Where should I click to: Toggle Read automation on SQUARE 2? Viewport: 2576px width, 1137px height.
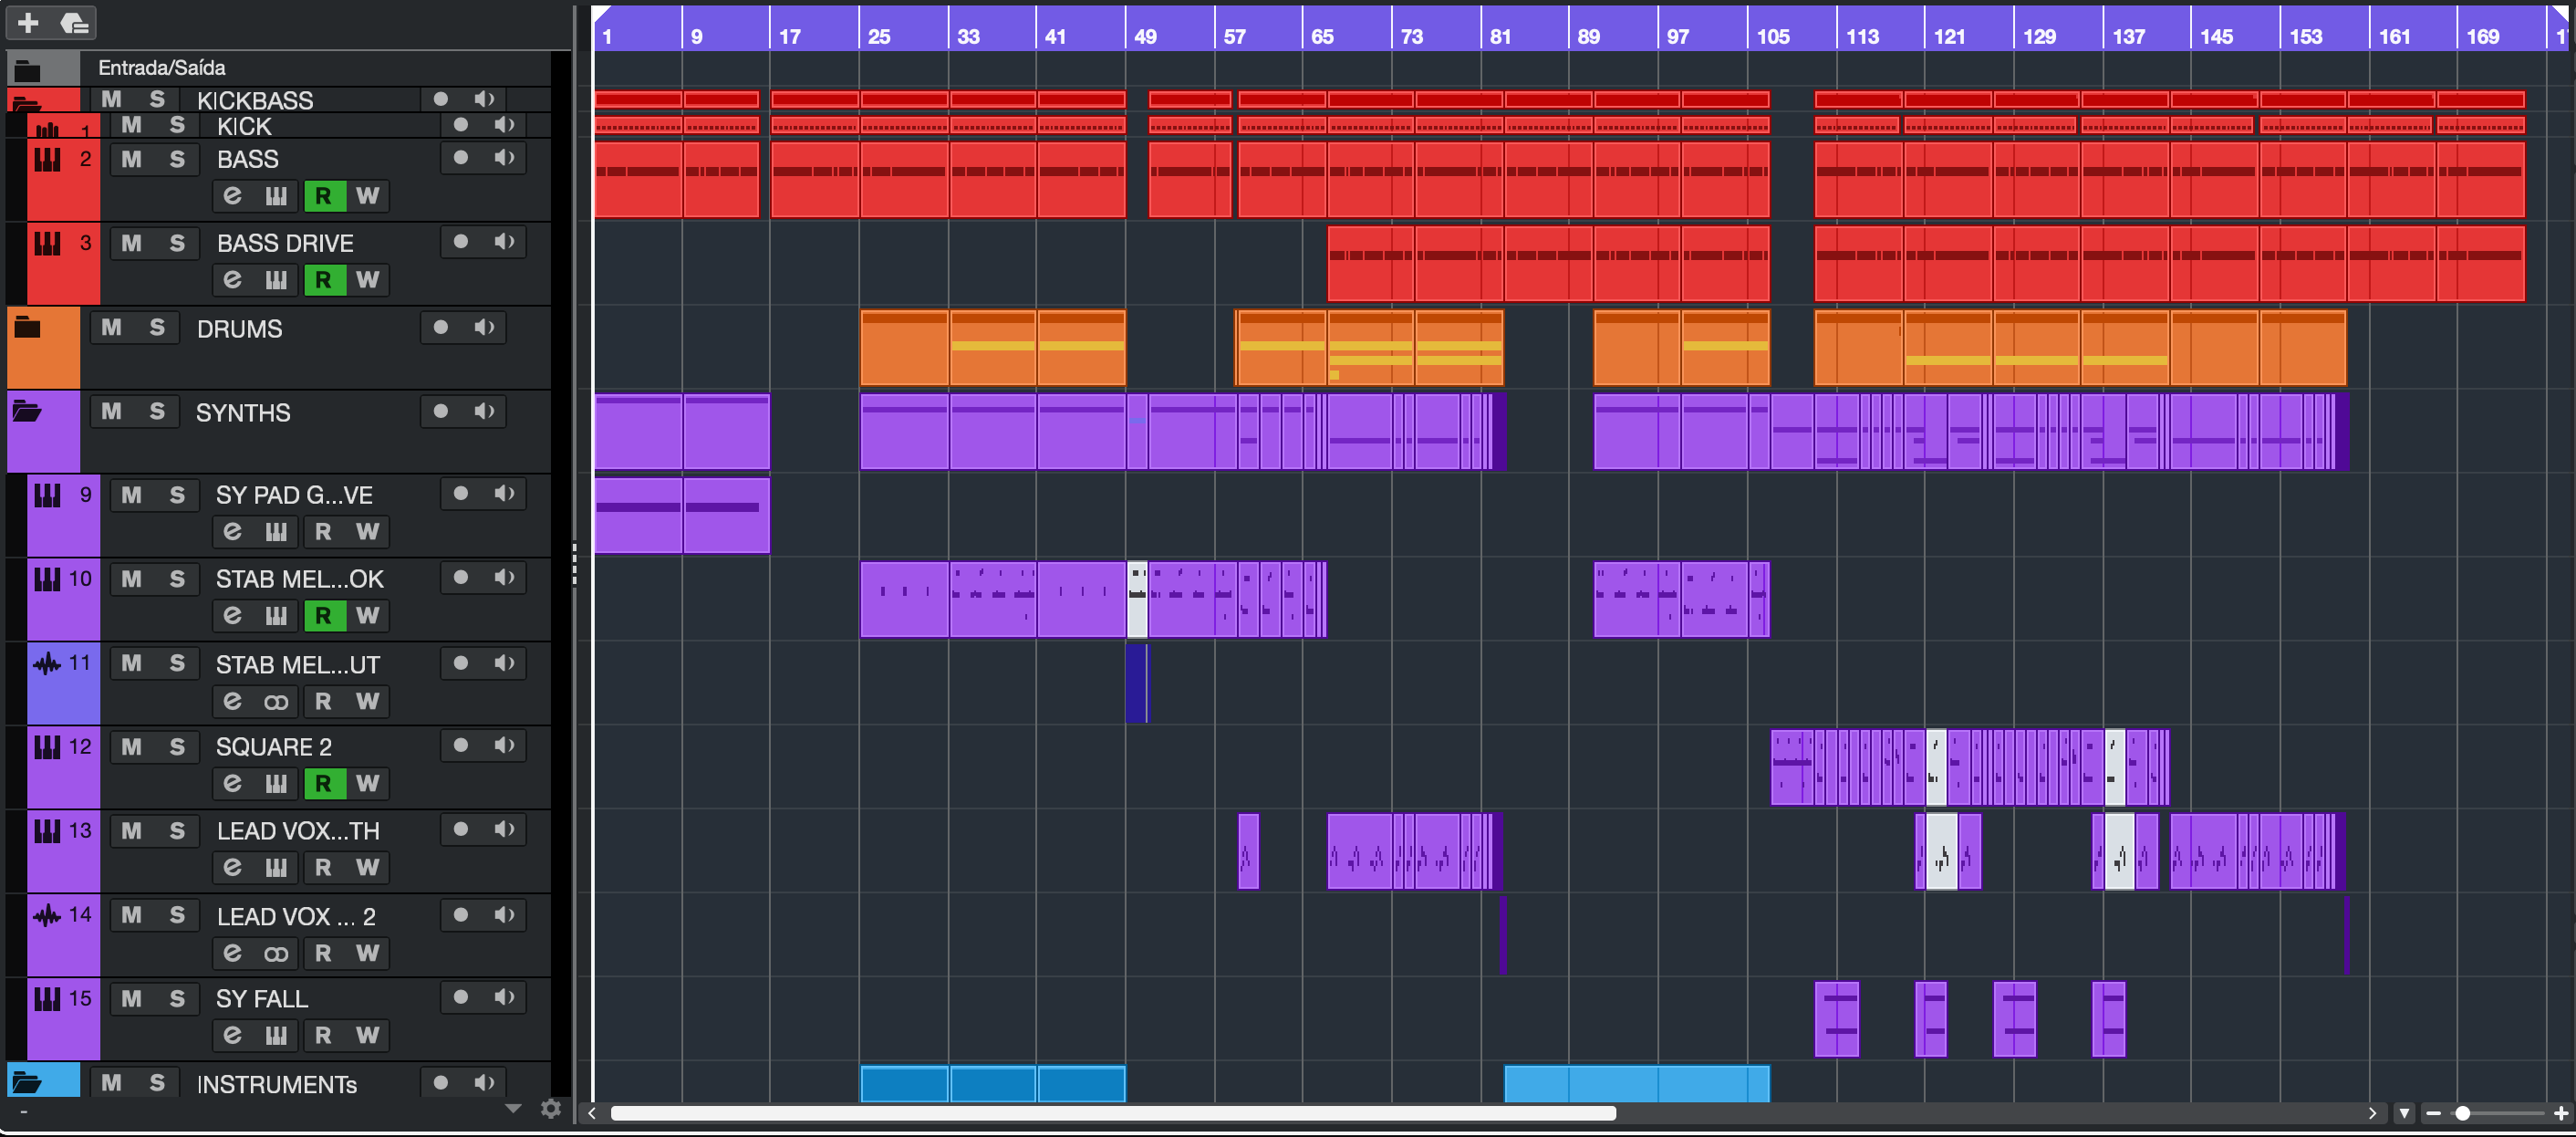coord(323,784)
